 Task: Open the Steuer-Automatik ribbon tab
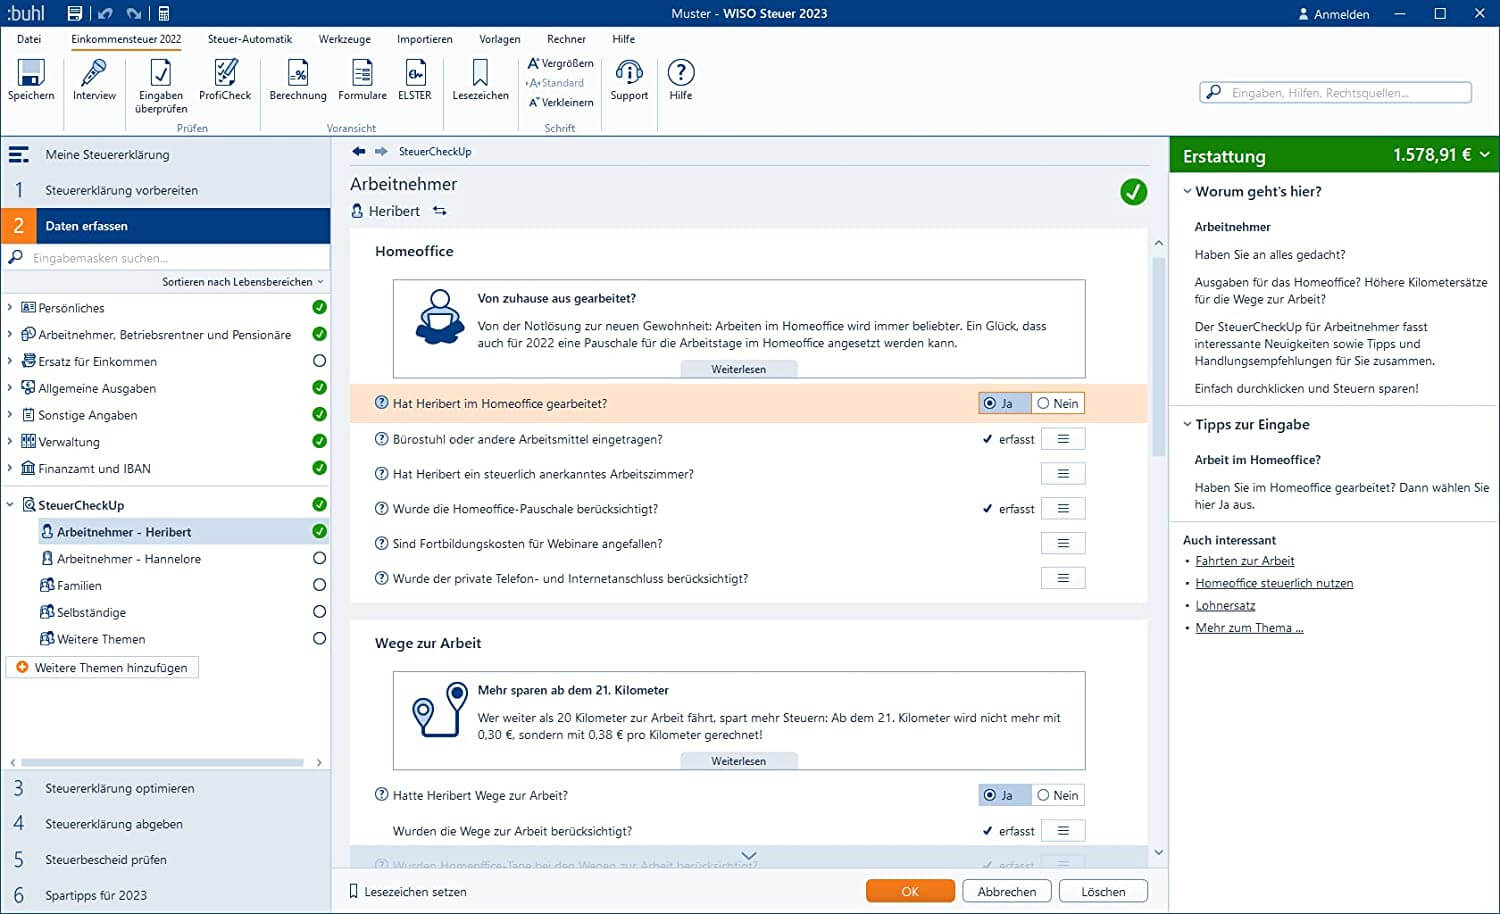(250, 39)
